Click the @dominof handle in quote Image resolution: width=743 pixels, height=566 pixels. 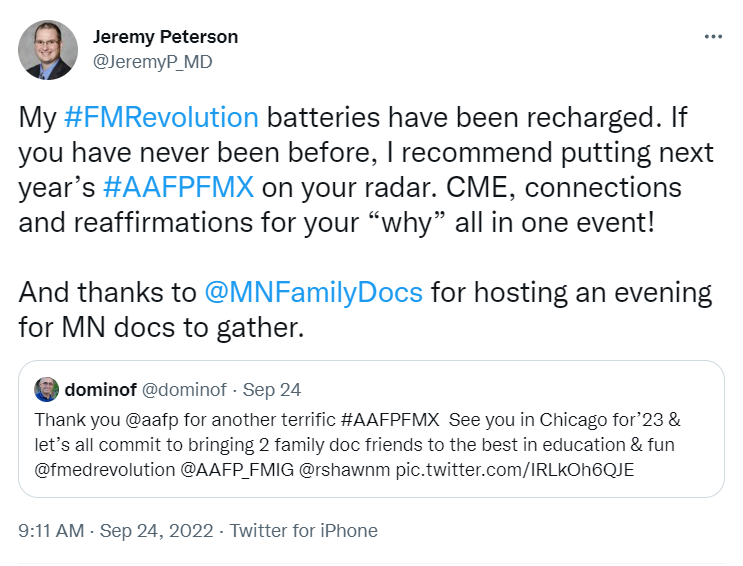coord(185,389)
